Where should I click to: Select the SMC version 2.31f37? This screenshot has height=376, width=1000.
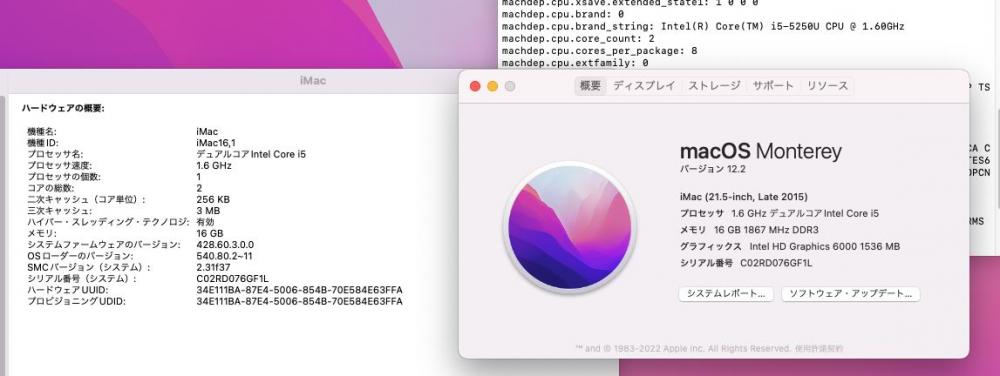[x=214, y=268]
